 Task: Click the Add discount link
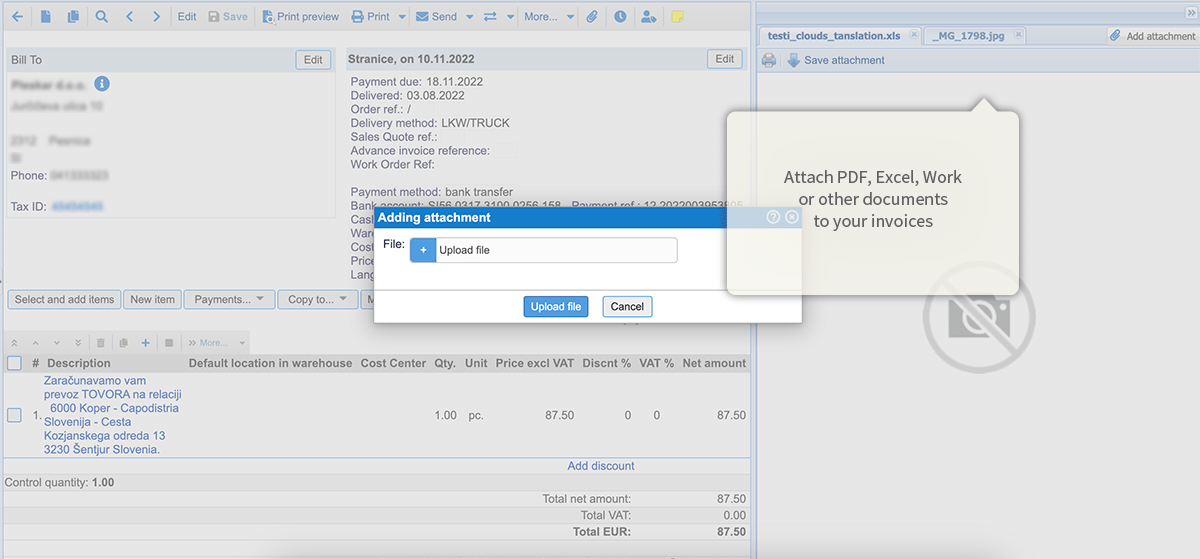pyautogui.click(x=601, y=466)
